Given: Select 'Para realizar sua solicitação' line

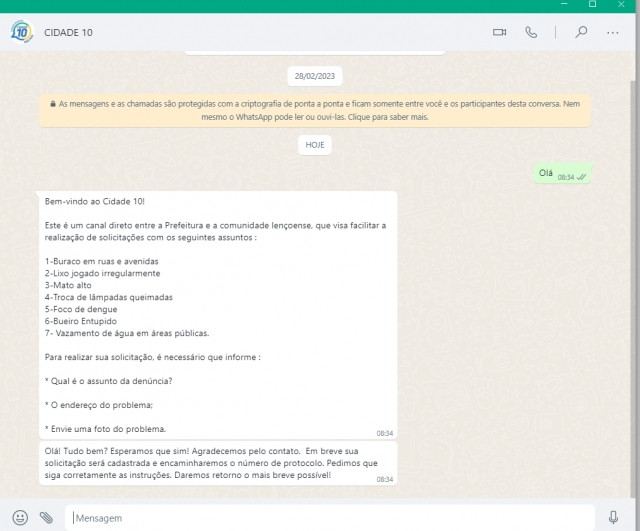Looking at the screenshot, I should [153, 357].
